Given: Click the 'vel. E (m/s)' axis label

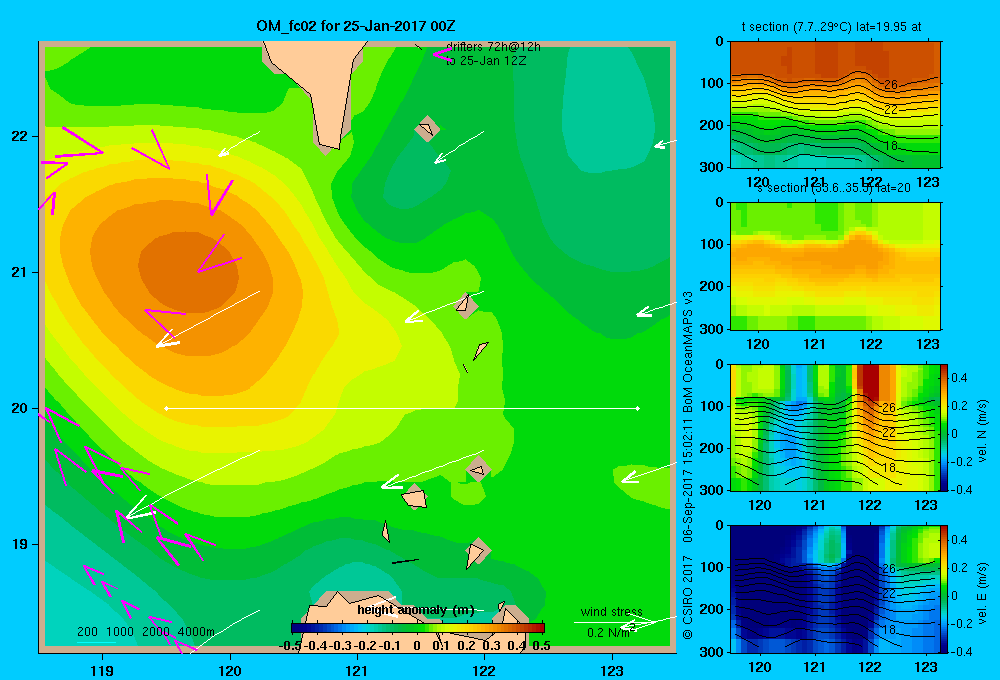Looking at the screenshot, I should click(982, 593).
